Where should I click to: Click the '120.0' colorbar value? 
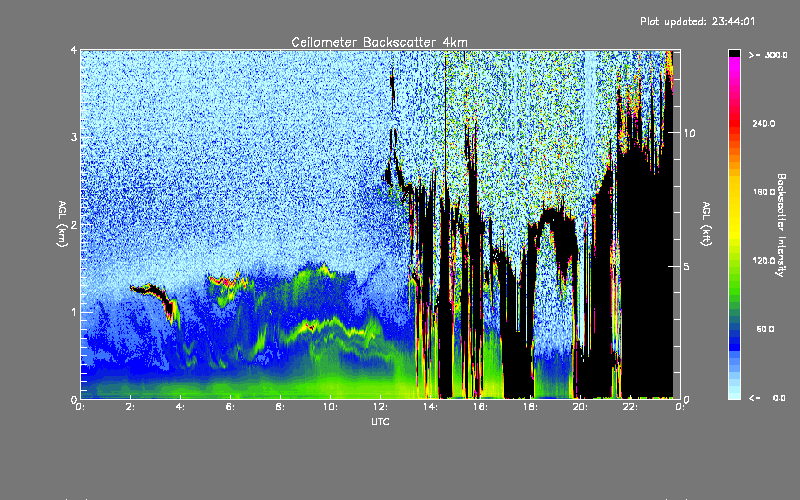click(x=764, y=261)
